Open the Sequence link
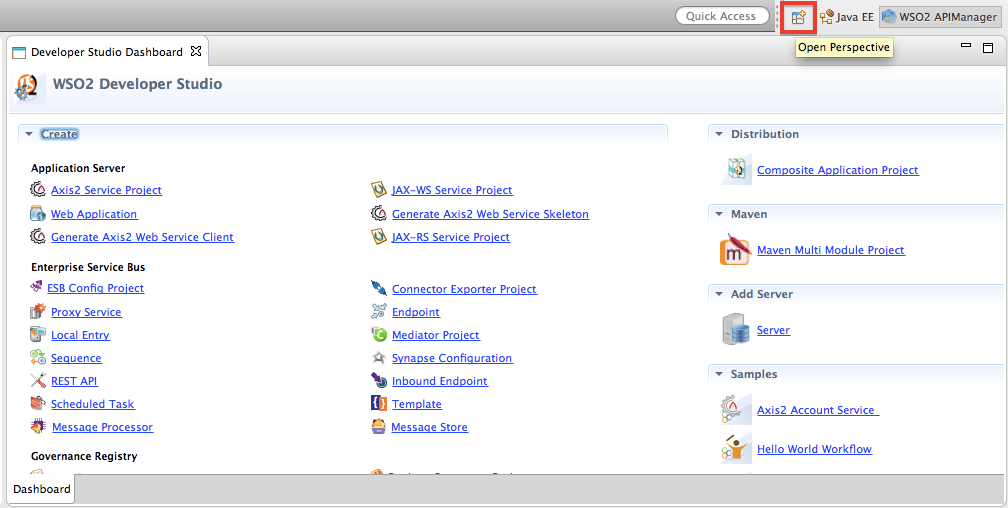 click(x=76, y=358)
